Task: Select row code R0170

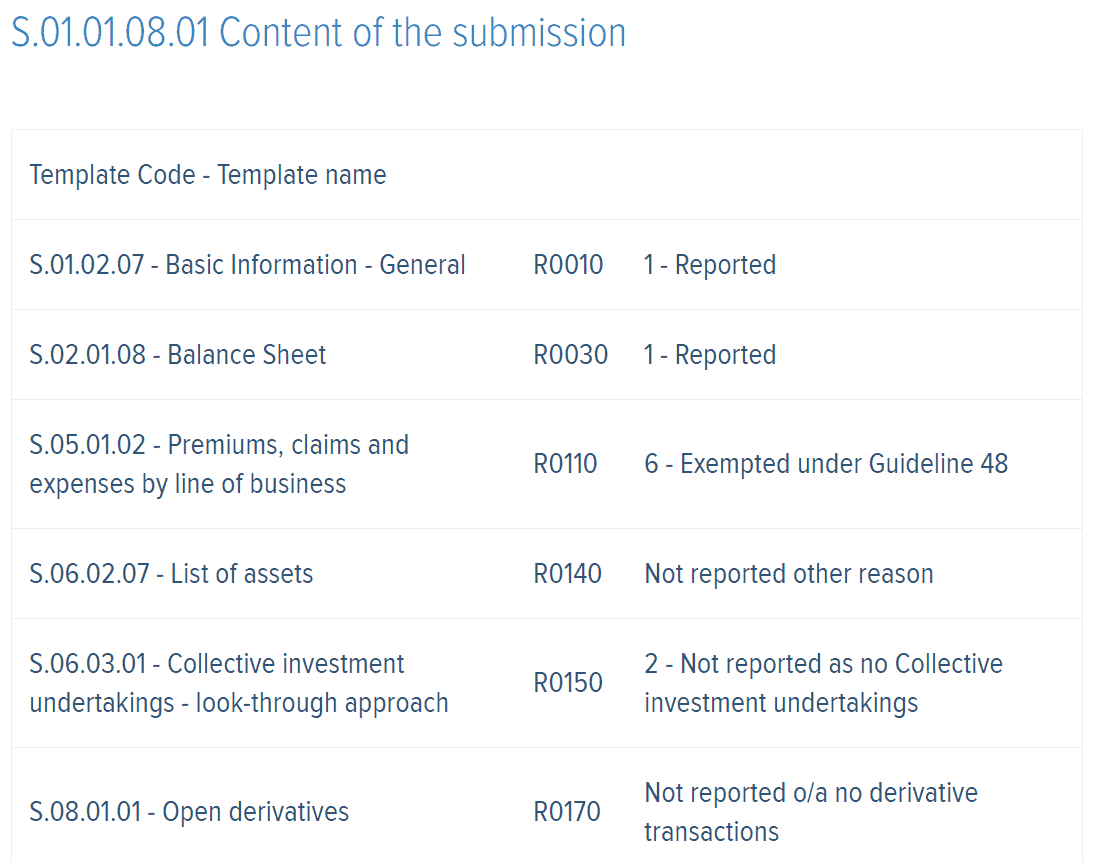Action: [x=567, y=812]
